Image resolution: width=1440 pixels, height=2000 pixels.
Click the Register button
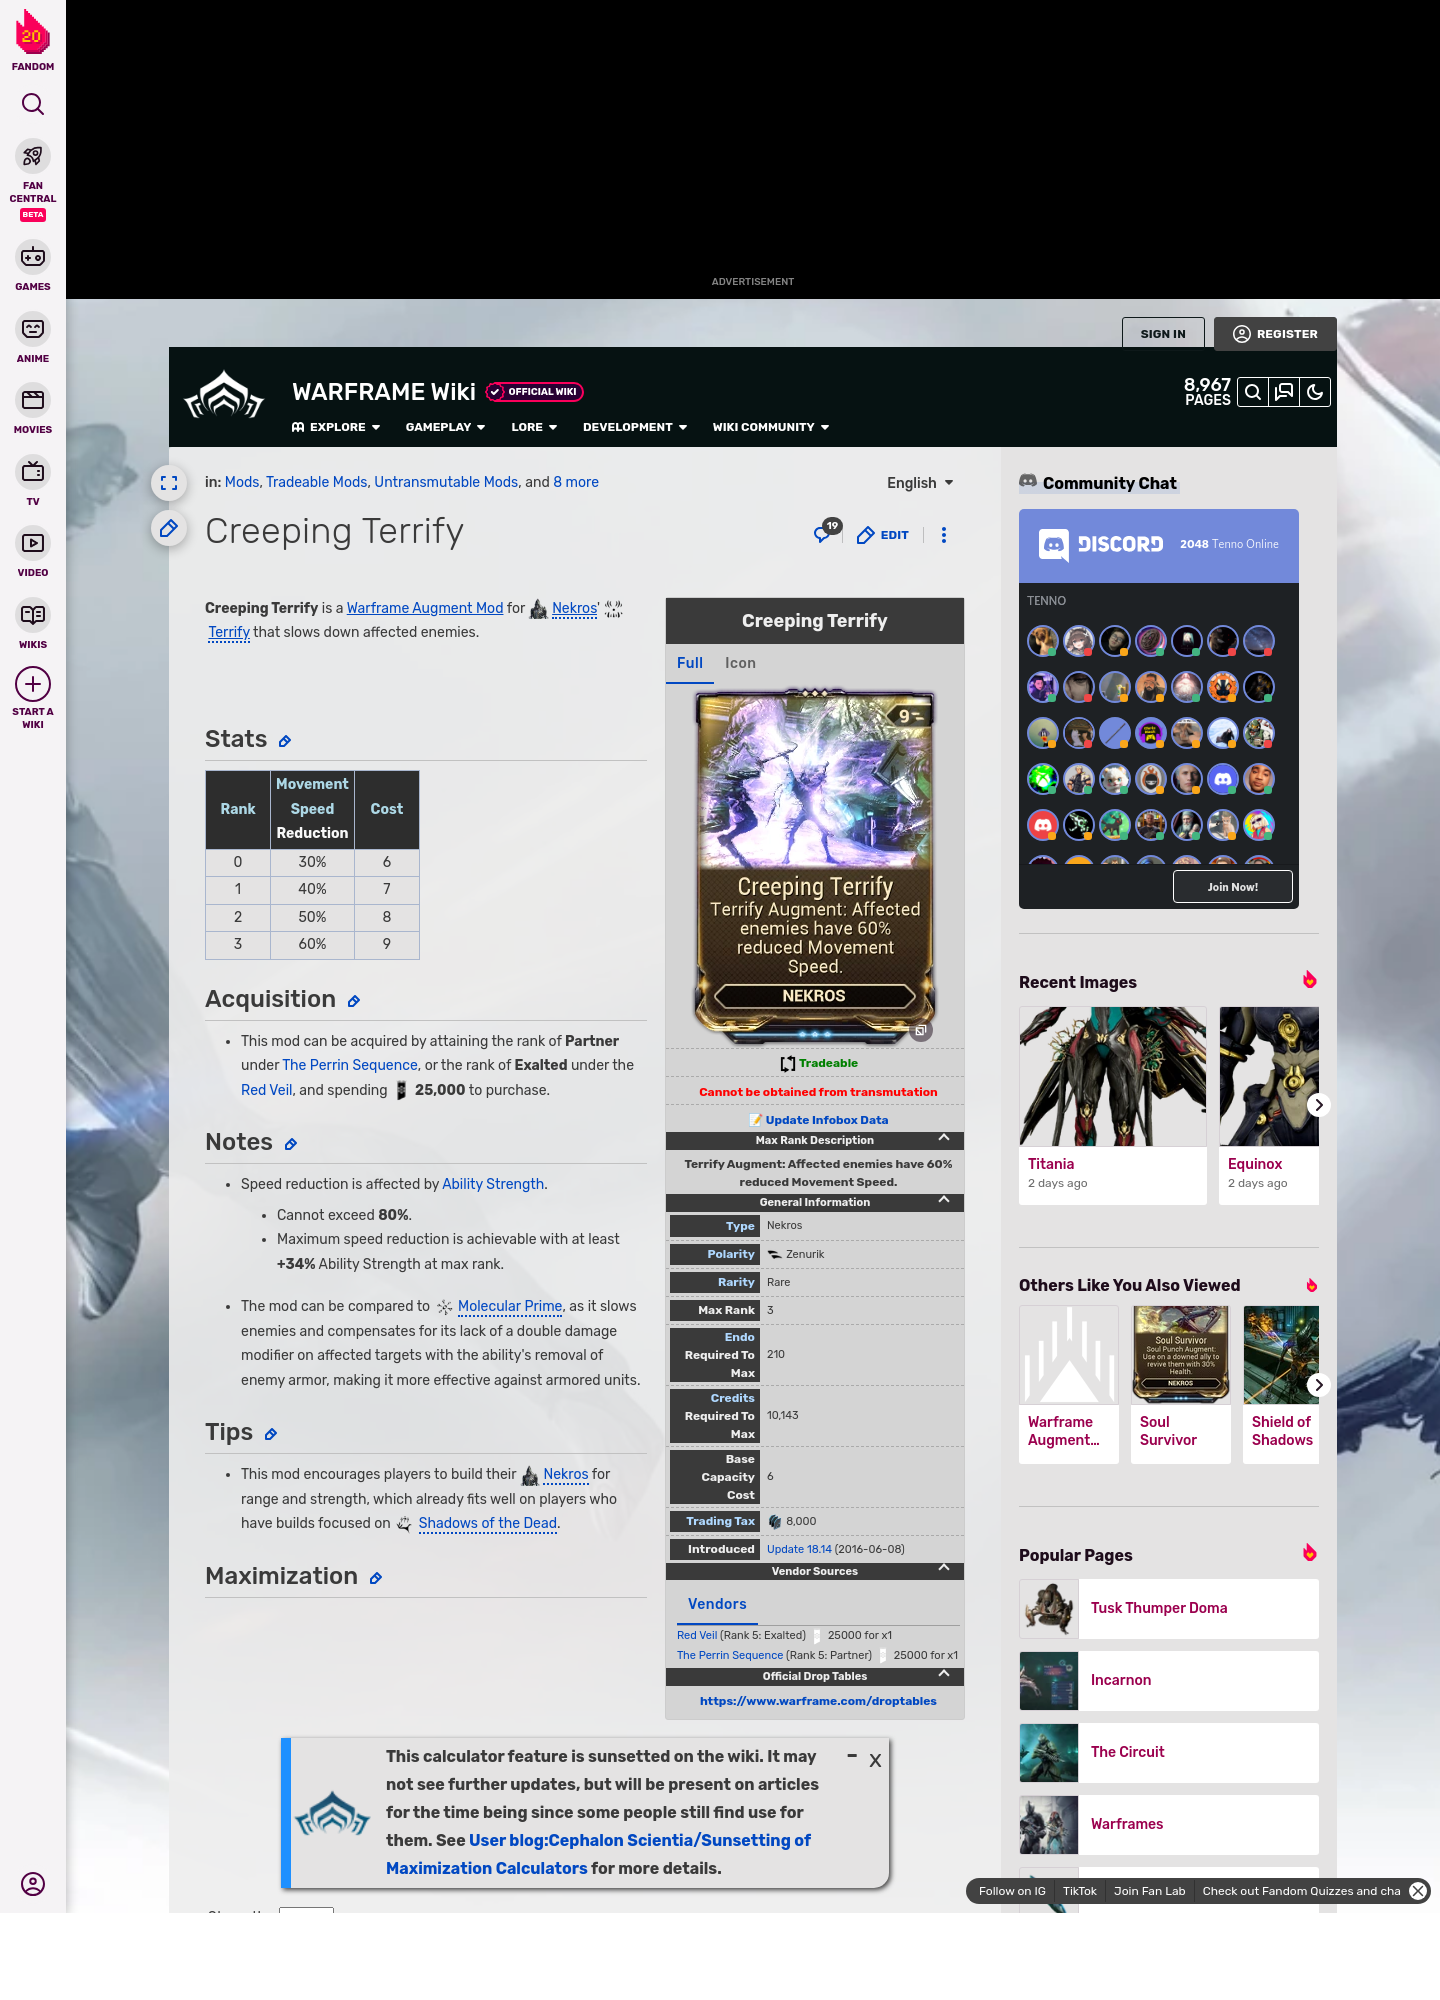(x=1275, y=334)
